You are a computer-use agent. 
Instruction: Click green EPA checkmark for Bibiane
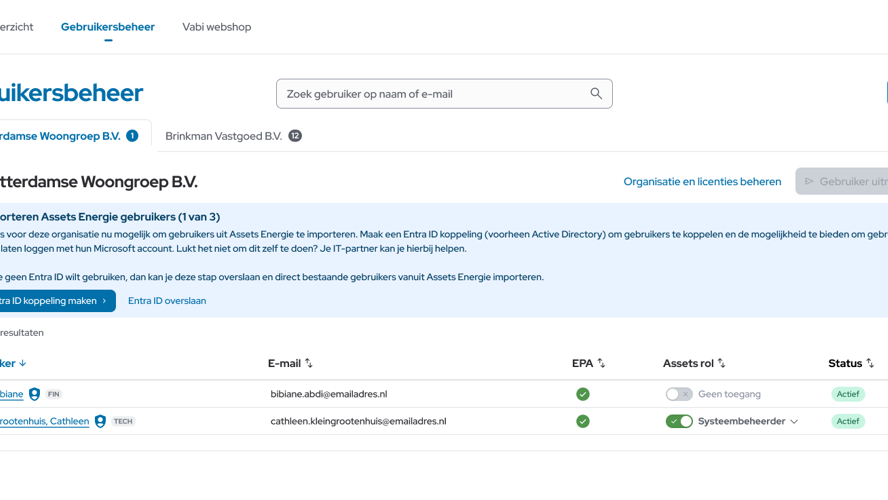pos(583,394)
